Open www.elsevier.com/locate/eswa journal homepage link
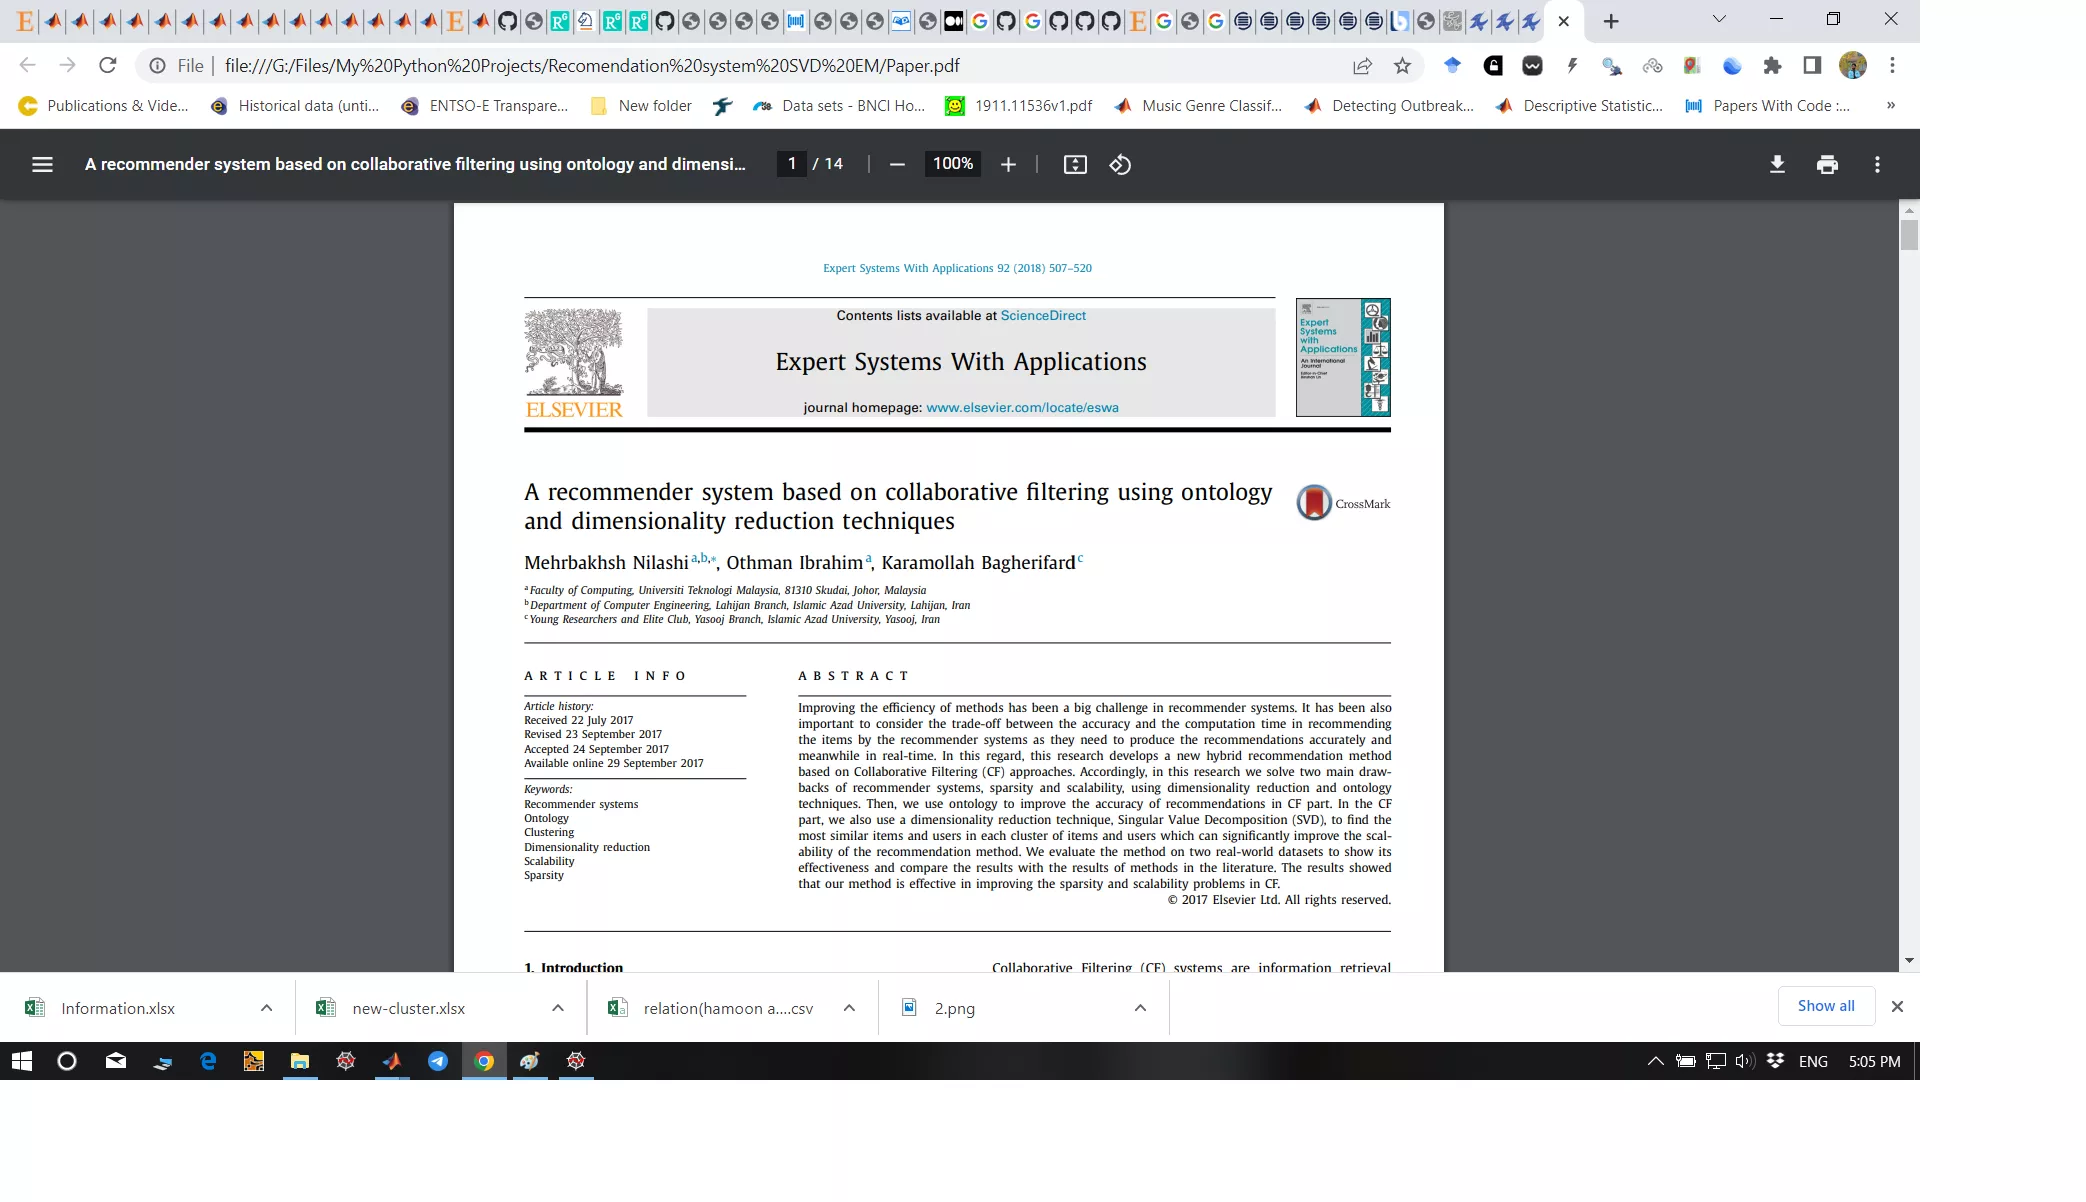Image resolution: width=2086 pixels, height=1202 pixels. 1022,407
